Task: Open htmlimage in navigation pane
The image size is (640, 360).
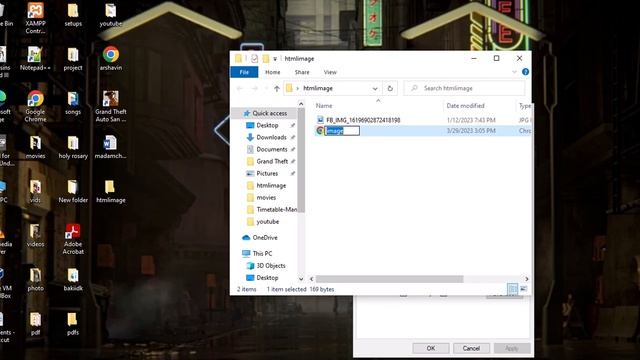Action: click(x=271, y=185)
